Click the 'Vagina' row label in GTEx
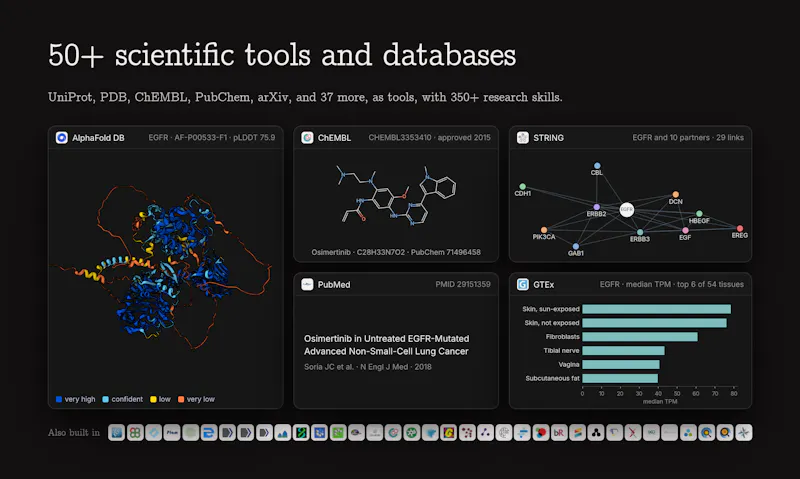800x479 pixels. [x=569, y=364]
